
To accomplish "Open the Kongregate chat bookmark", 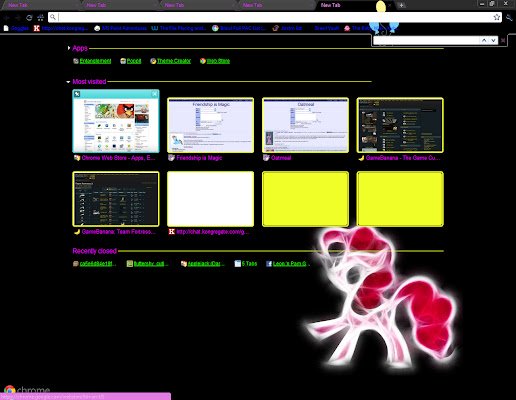I will 61,28.
